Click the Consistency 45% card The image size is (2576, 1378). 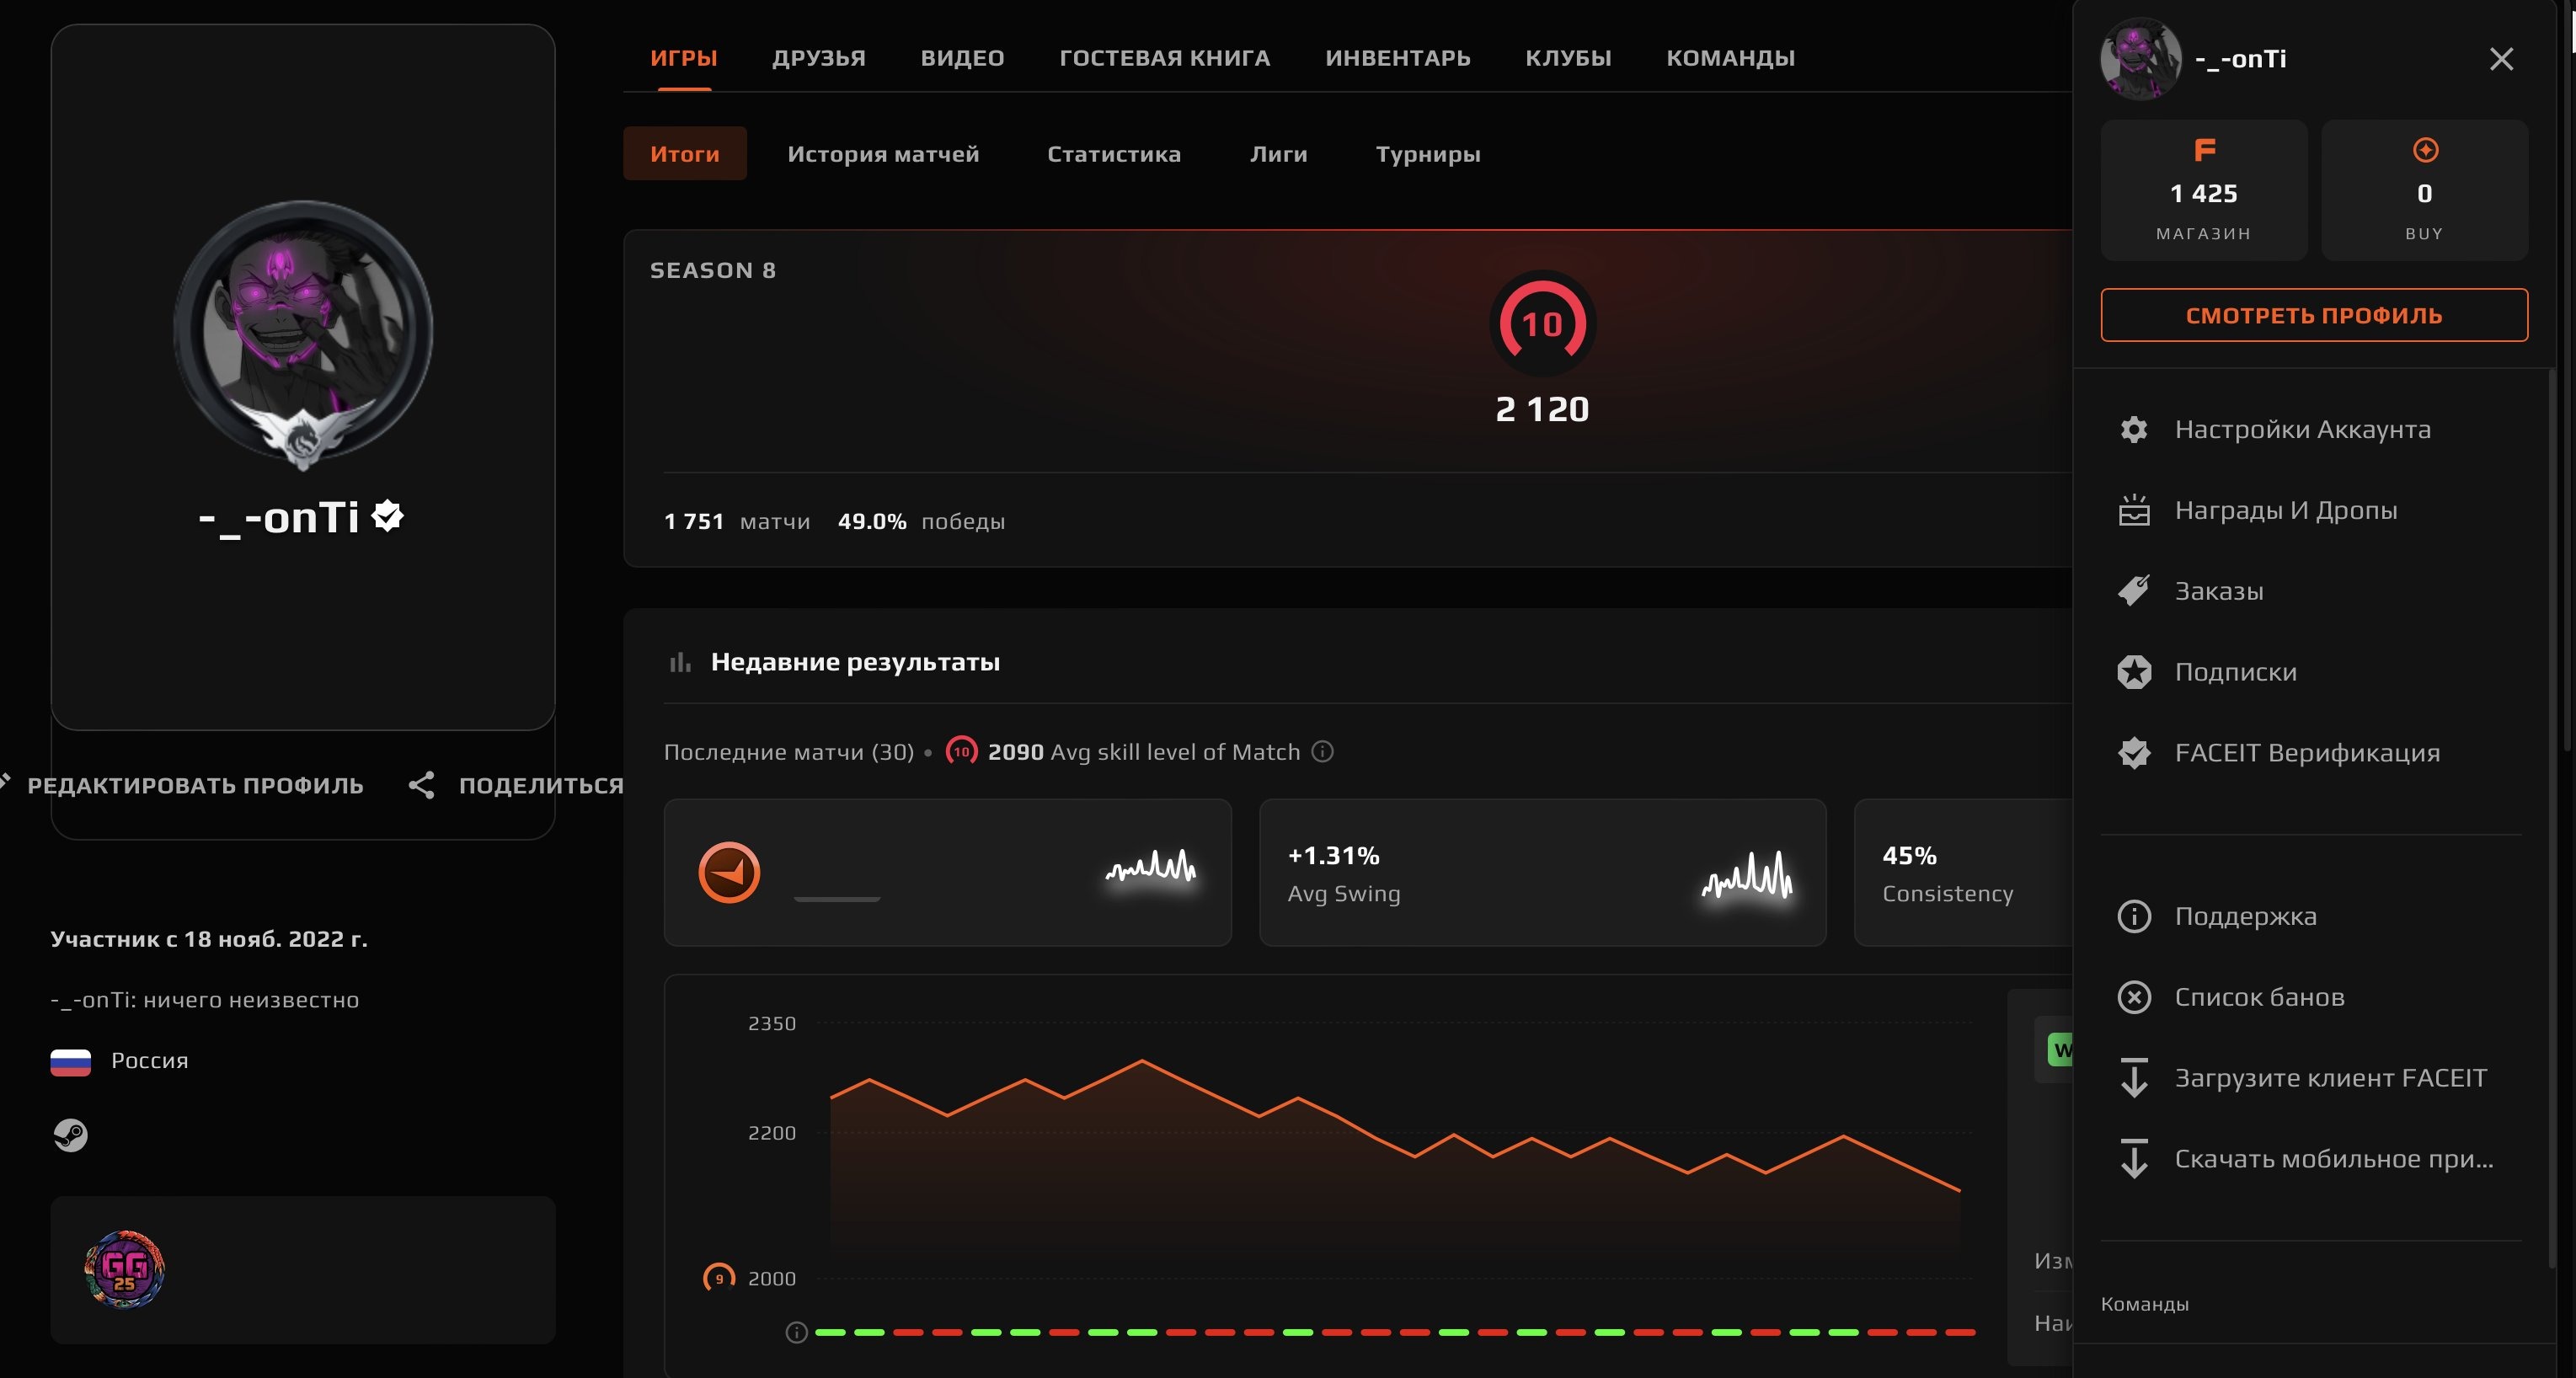click(x=1963, y=872)
